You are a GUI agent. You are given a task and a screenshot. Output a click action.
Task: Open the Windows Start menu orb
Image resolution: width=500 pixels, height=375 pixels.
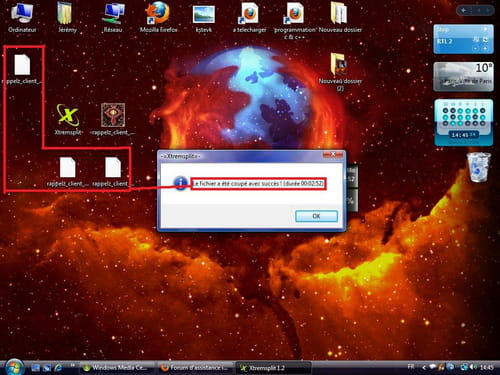[x=13, y=367]
